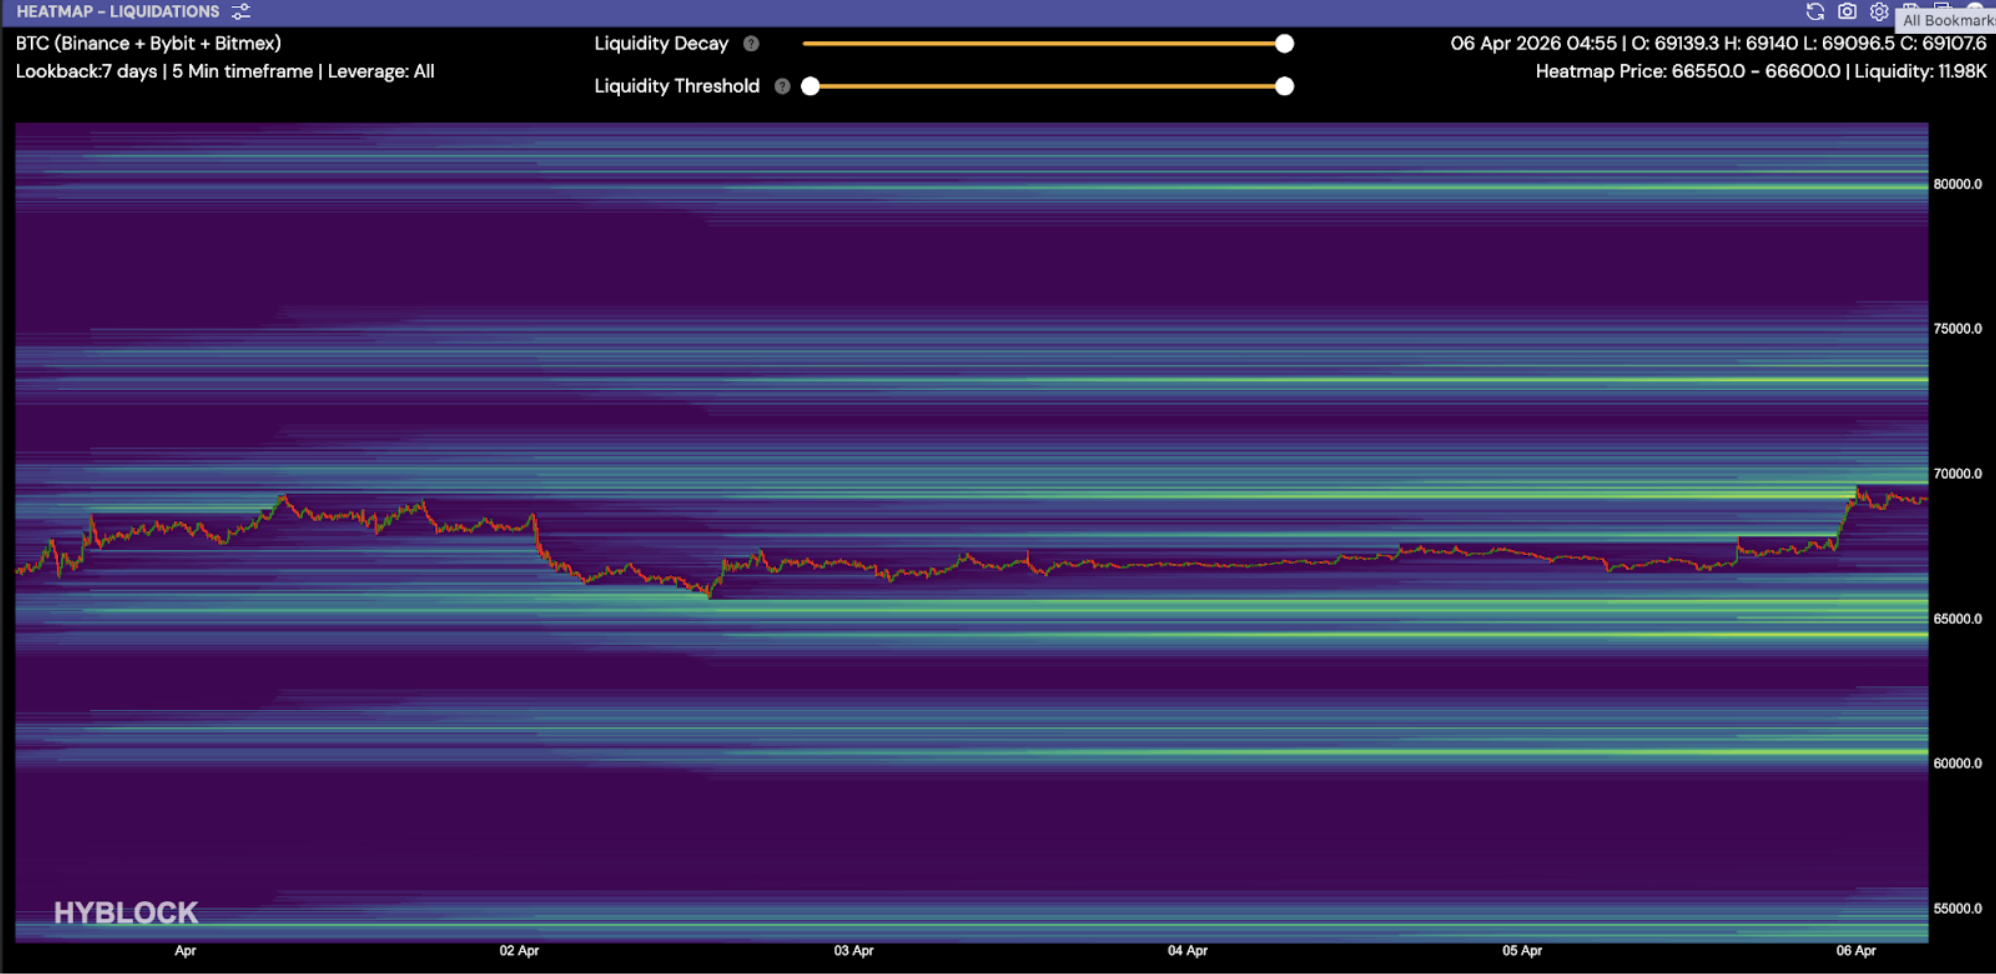Screen dimensions: 1996x974
Task: Open the gear settings icon
Action: [1879, 12]
